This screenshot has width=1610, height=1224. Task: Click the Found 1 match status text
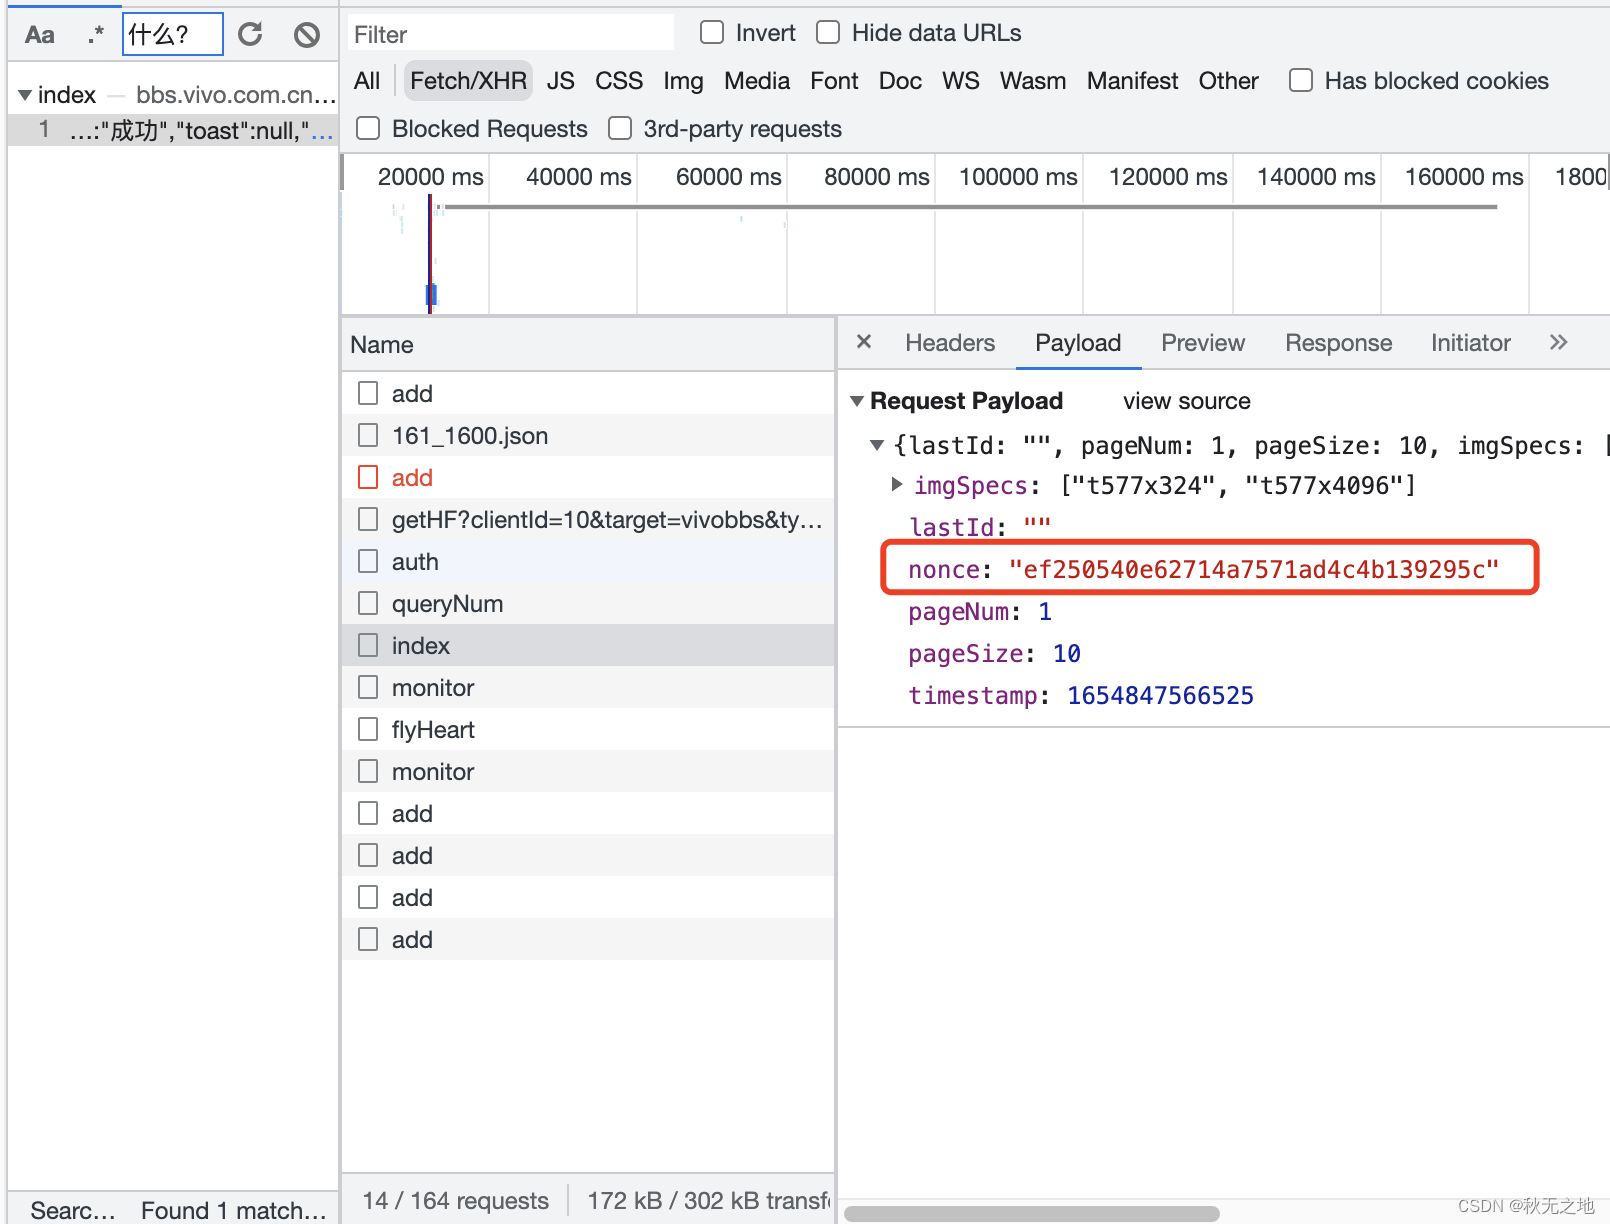point(234,1210)
